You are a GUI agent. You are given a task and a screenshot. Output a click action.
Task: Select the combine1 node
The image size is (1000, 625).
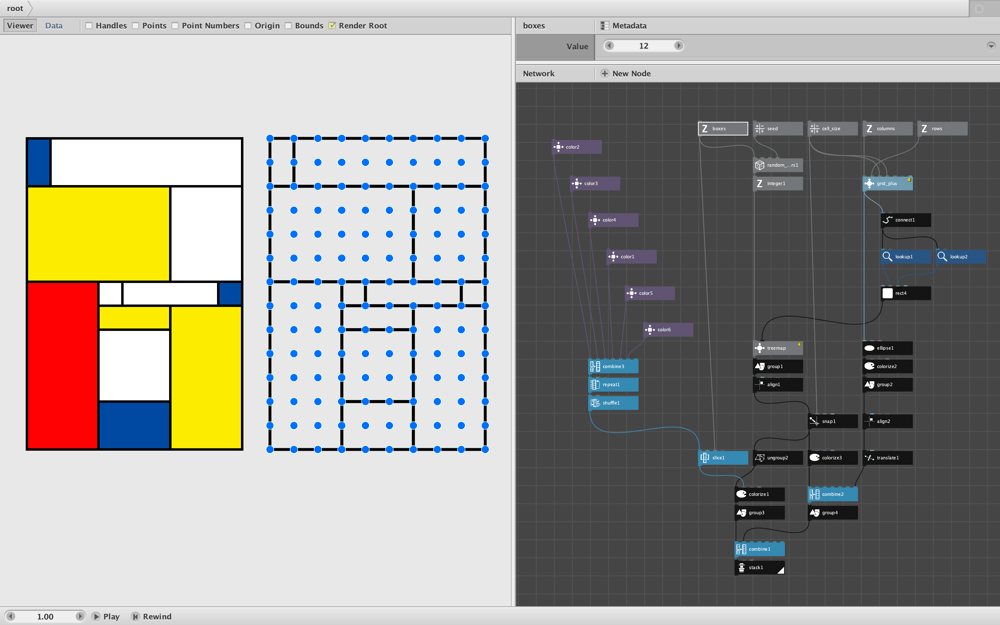pos(759,549)
